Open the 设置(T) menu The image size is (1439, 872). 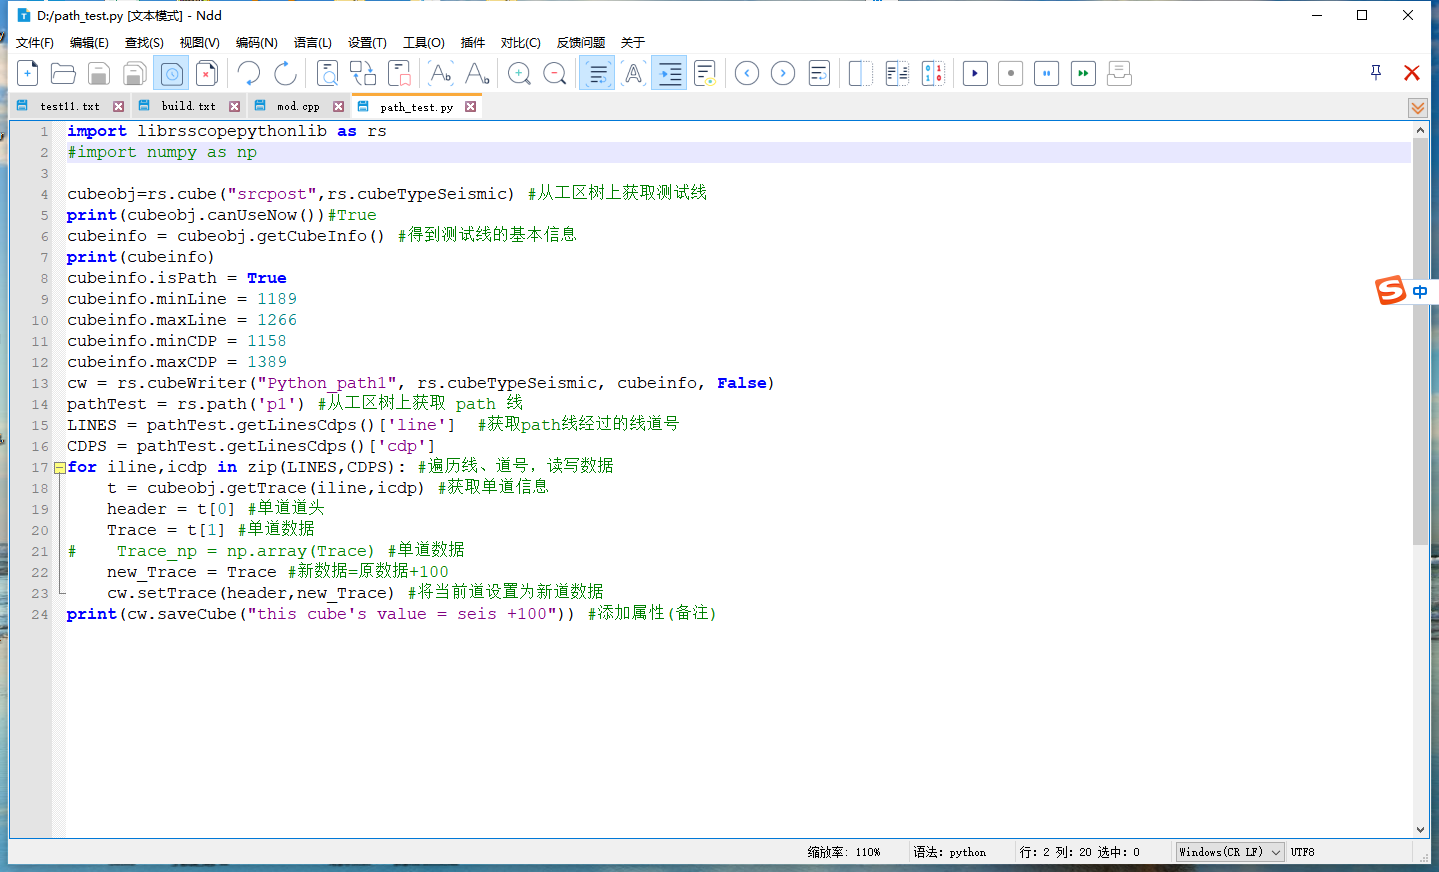(367, 42)
